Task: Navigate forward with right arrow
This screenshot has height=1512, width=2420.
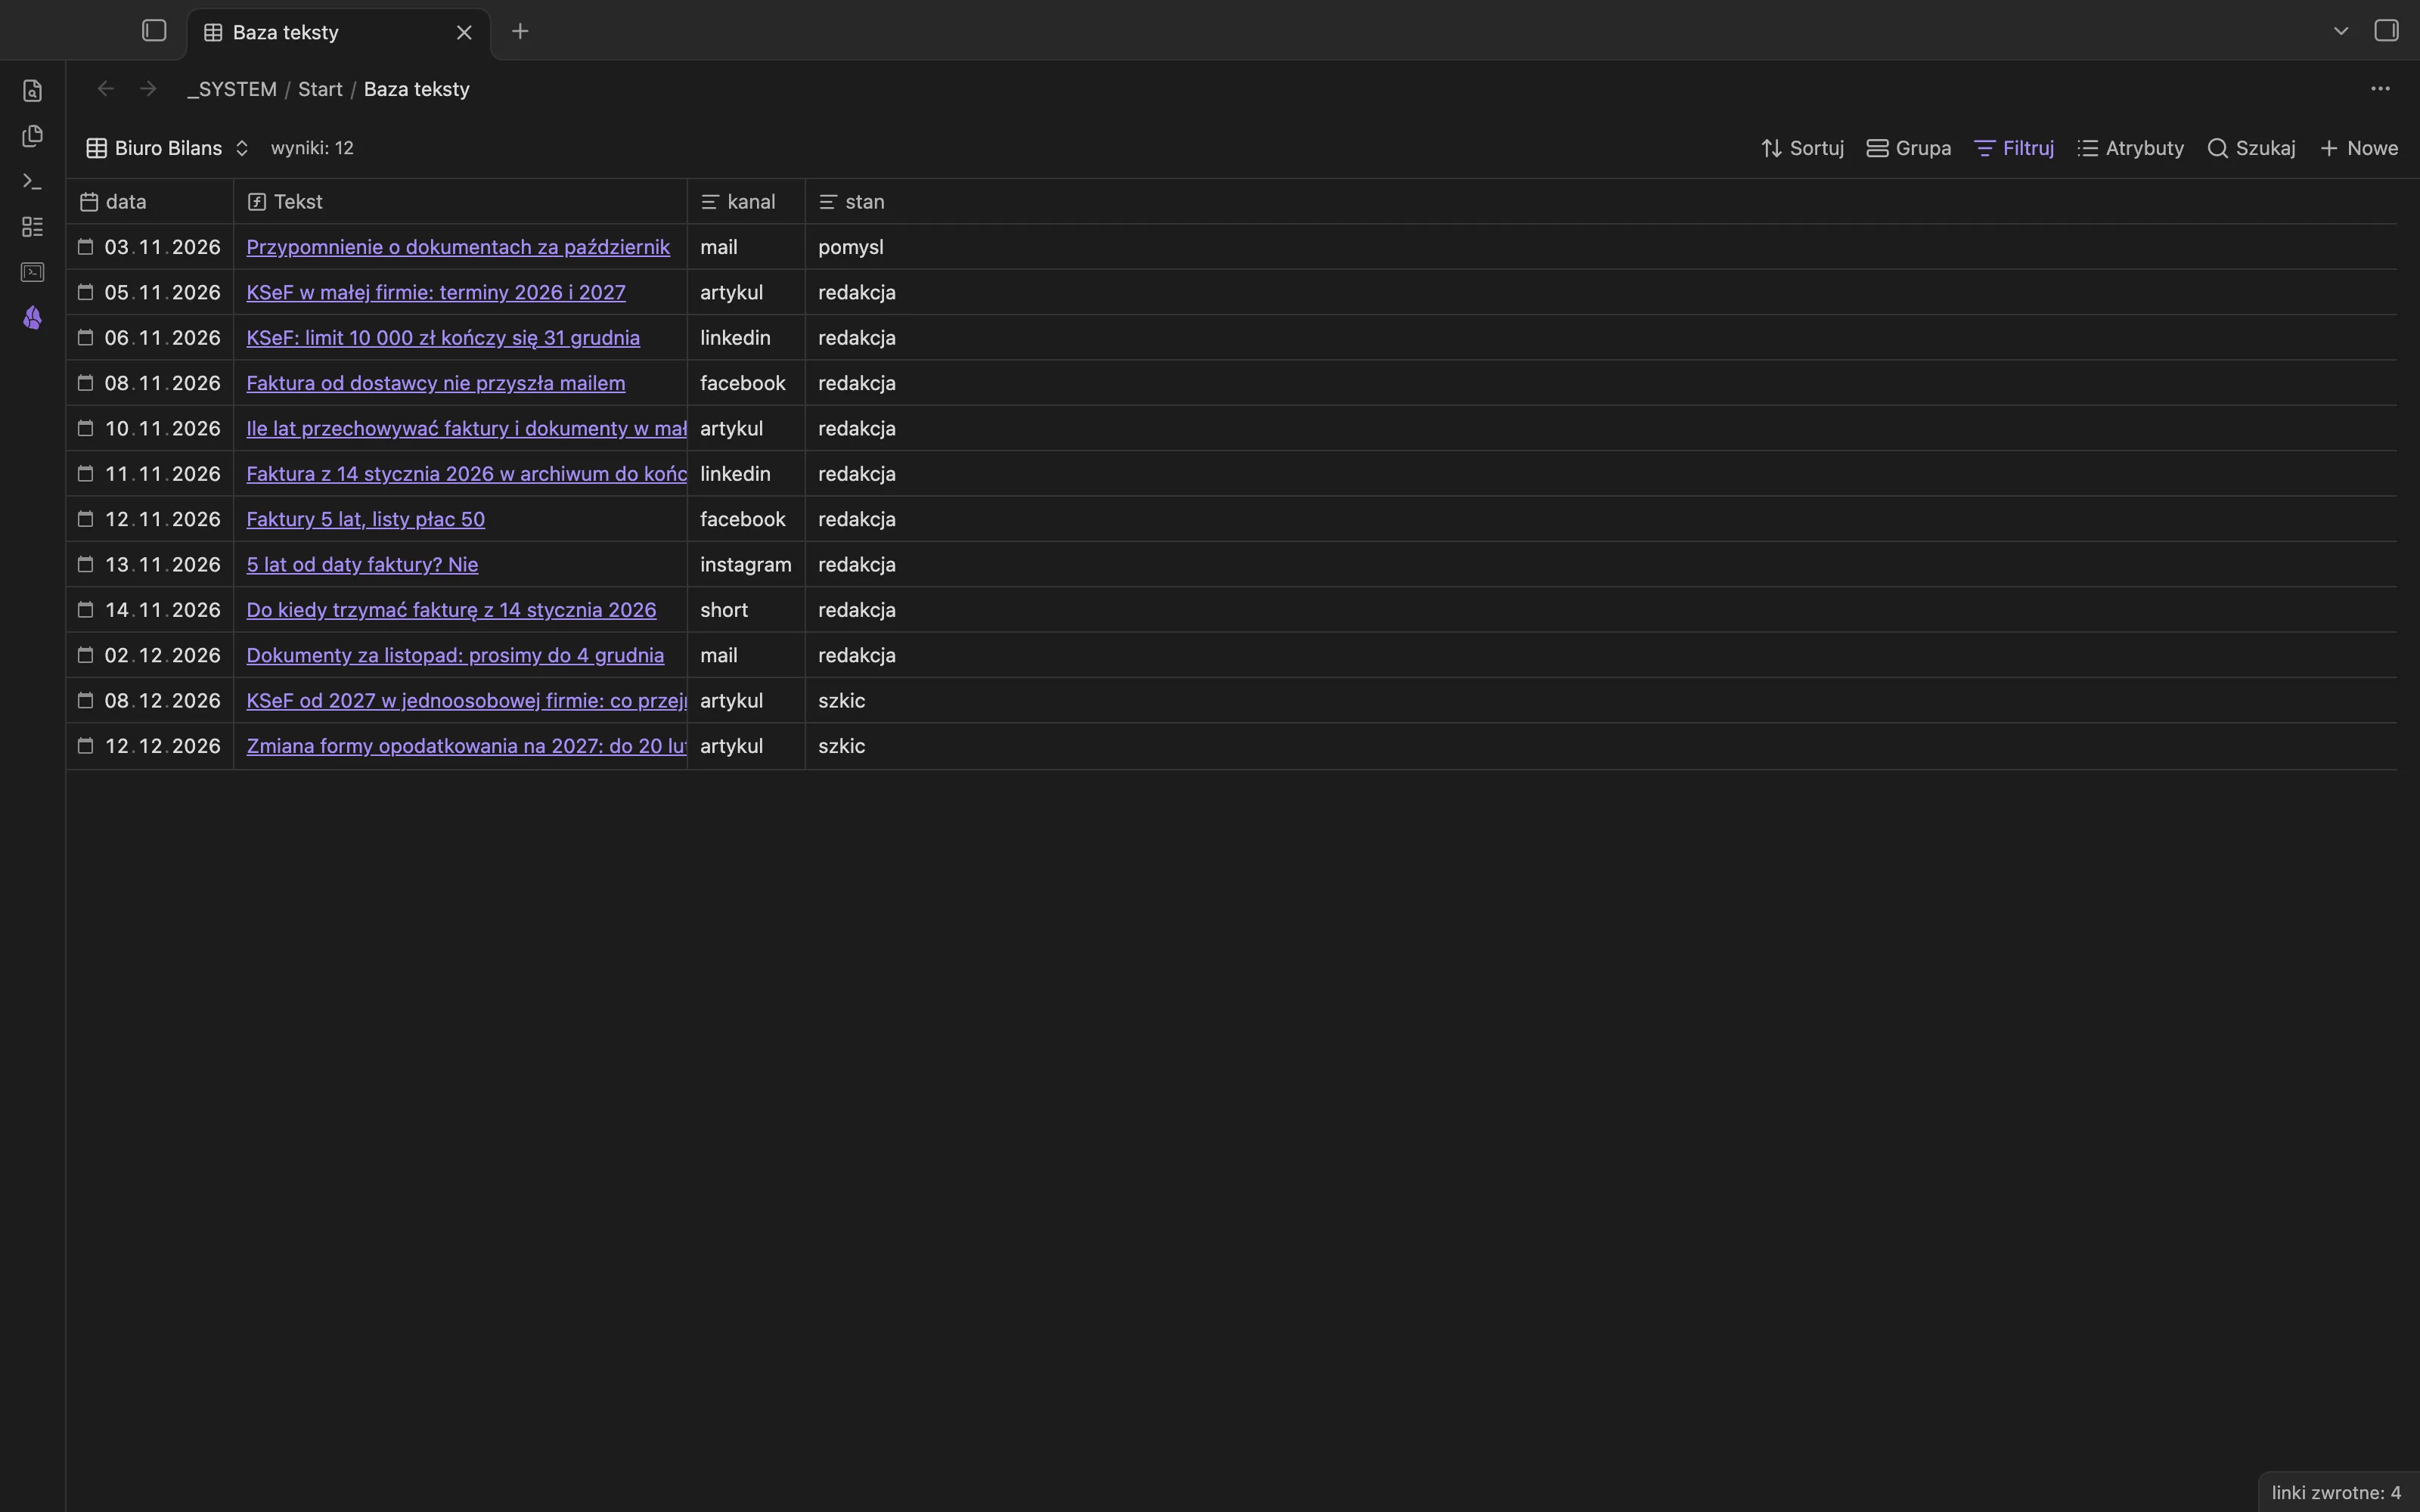Action: pos(148,89)
